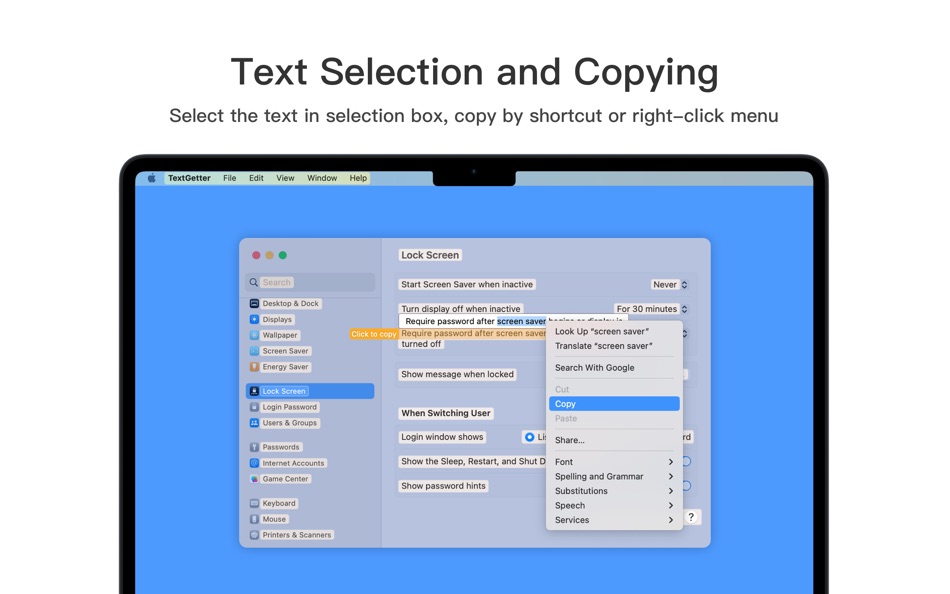Select Lock Screen text in the sidebar
The width and height of the screenshot is (950, 594).
click(284, 391)
